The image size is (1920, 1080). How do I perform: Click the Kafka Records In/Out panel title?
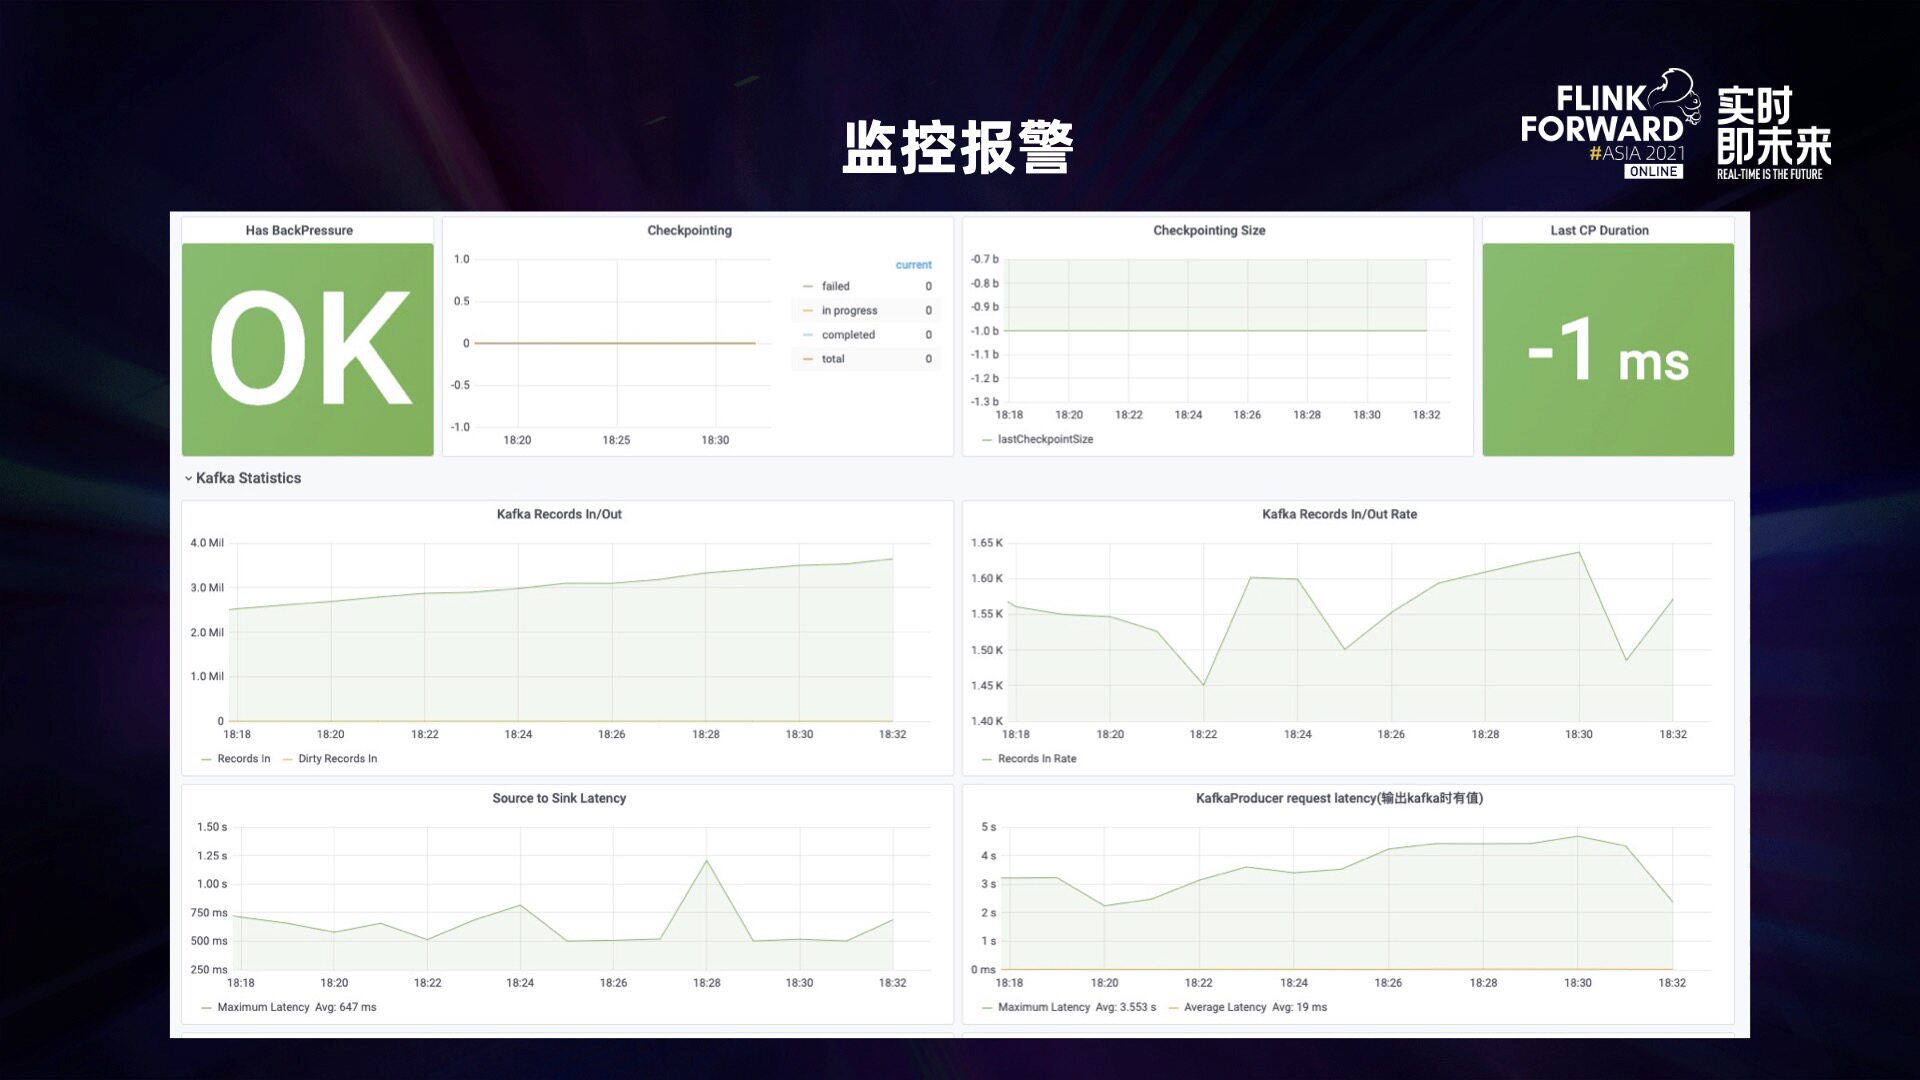[559, 514]
